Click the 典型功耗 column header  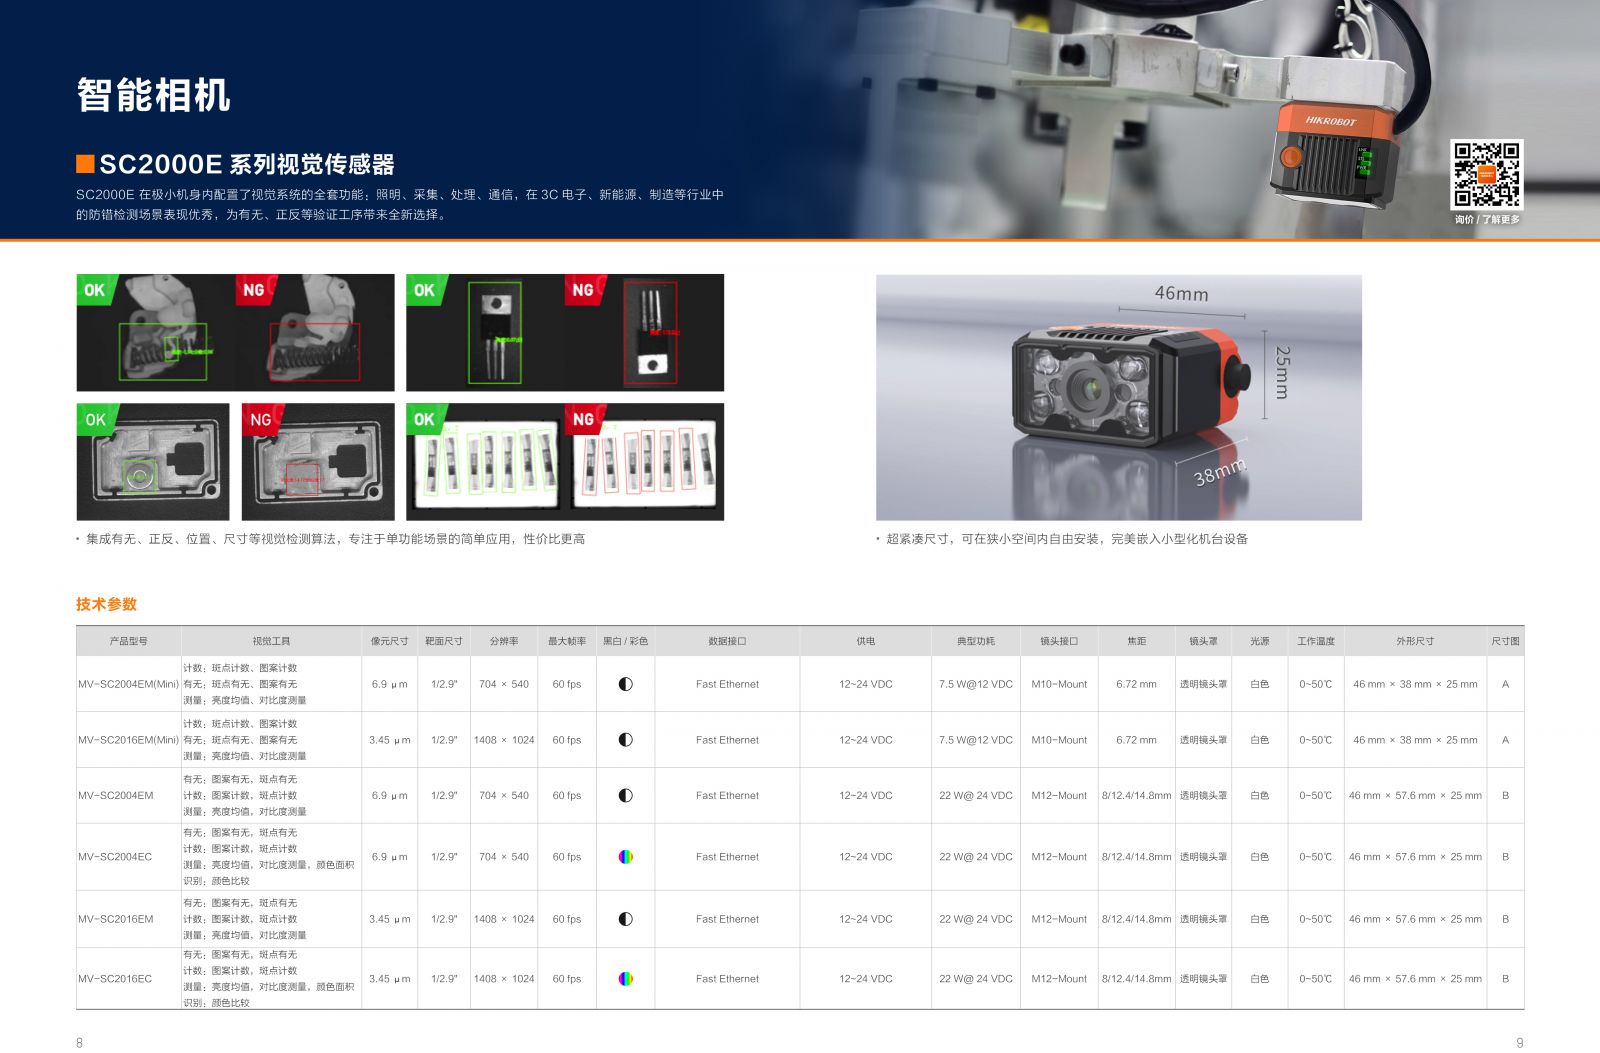point(976,641)
